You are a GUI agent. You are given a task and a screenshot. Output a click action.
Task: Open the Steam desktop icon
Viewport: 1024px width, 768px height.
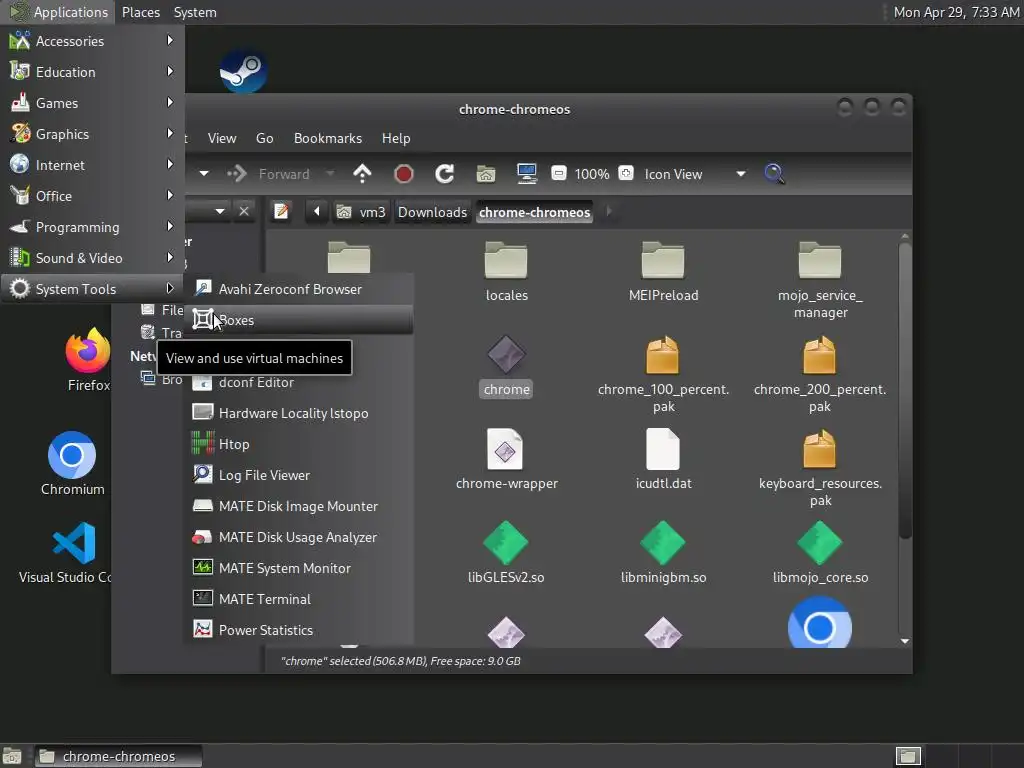point(243,71)
